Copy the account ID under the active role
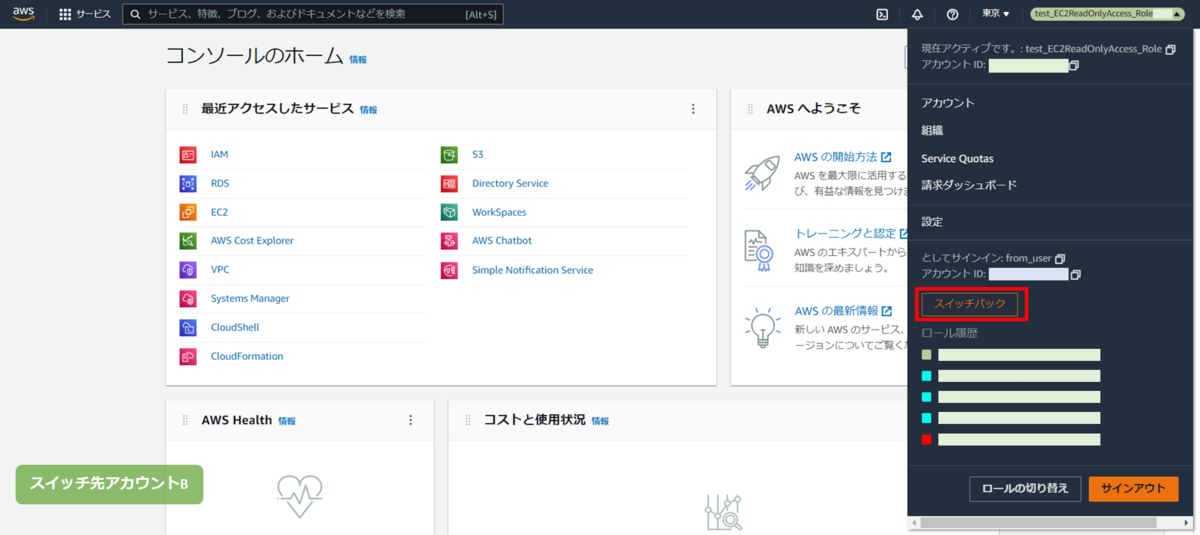This screenshot has height=535, width=1200. pos(1074,65)
